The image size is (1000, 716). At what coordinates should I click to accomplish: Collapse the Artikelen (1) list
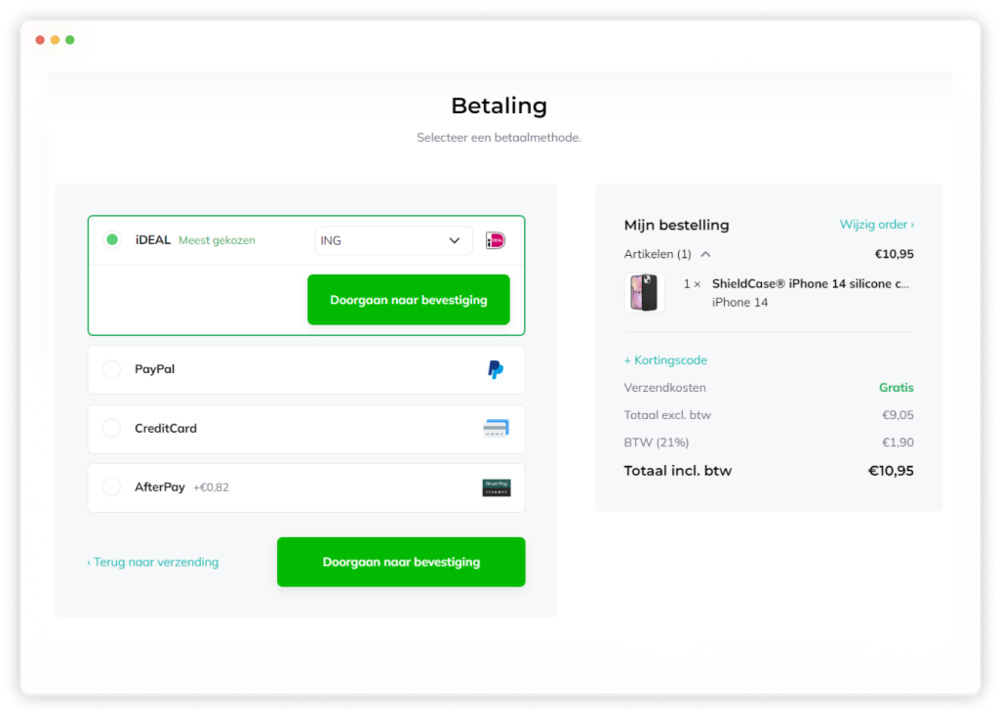[705, 254]
